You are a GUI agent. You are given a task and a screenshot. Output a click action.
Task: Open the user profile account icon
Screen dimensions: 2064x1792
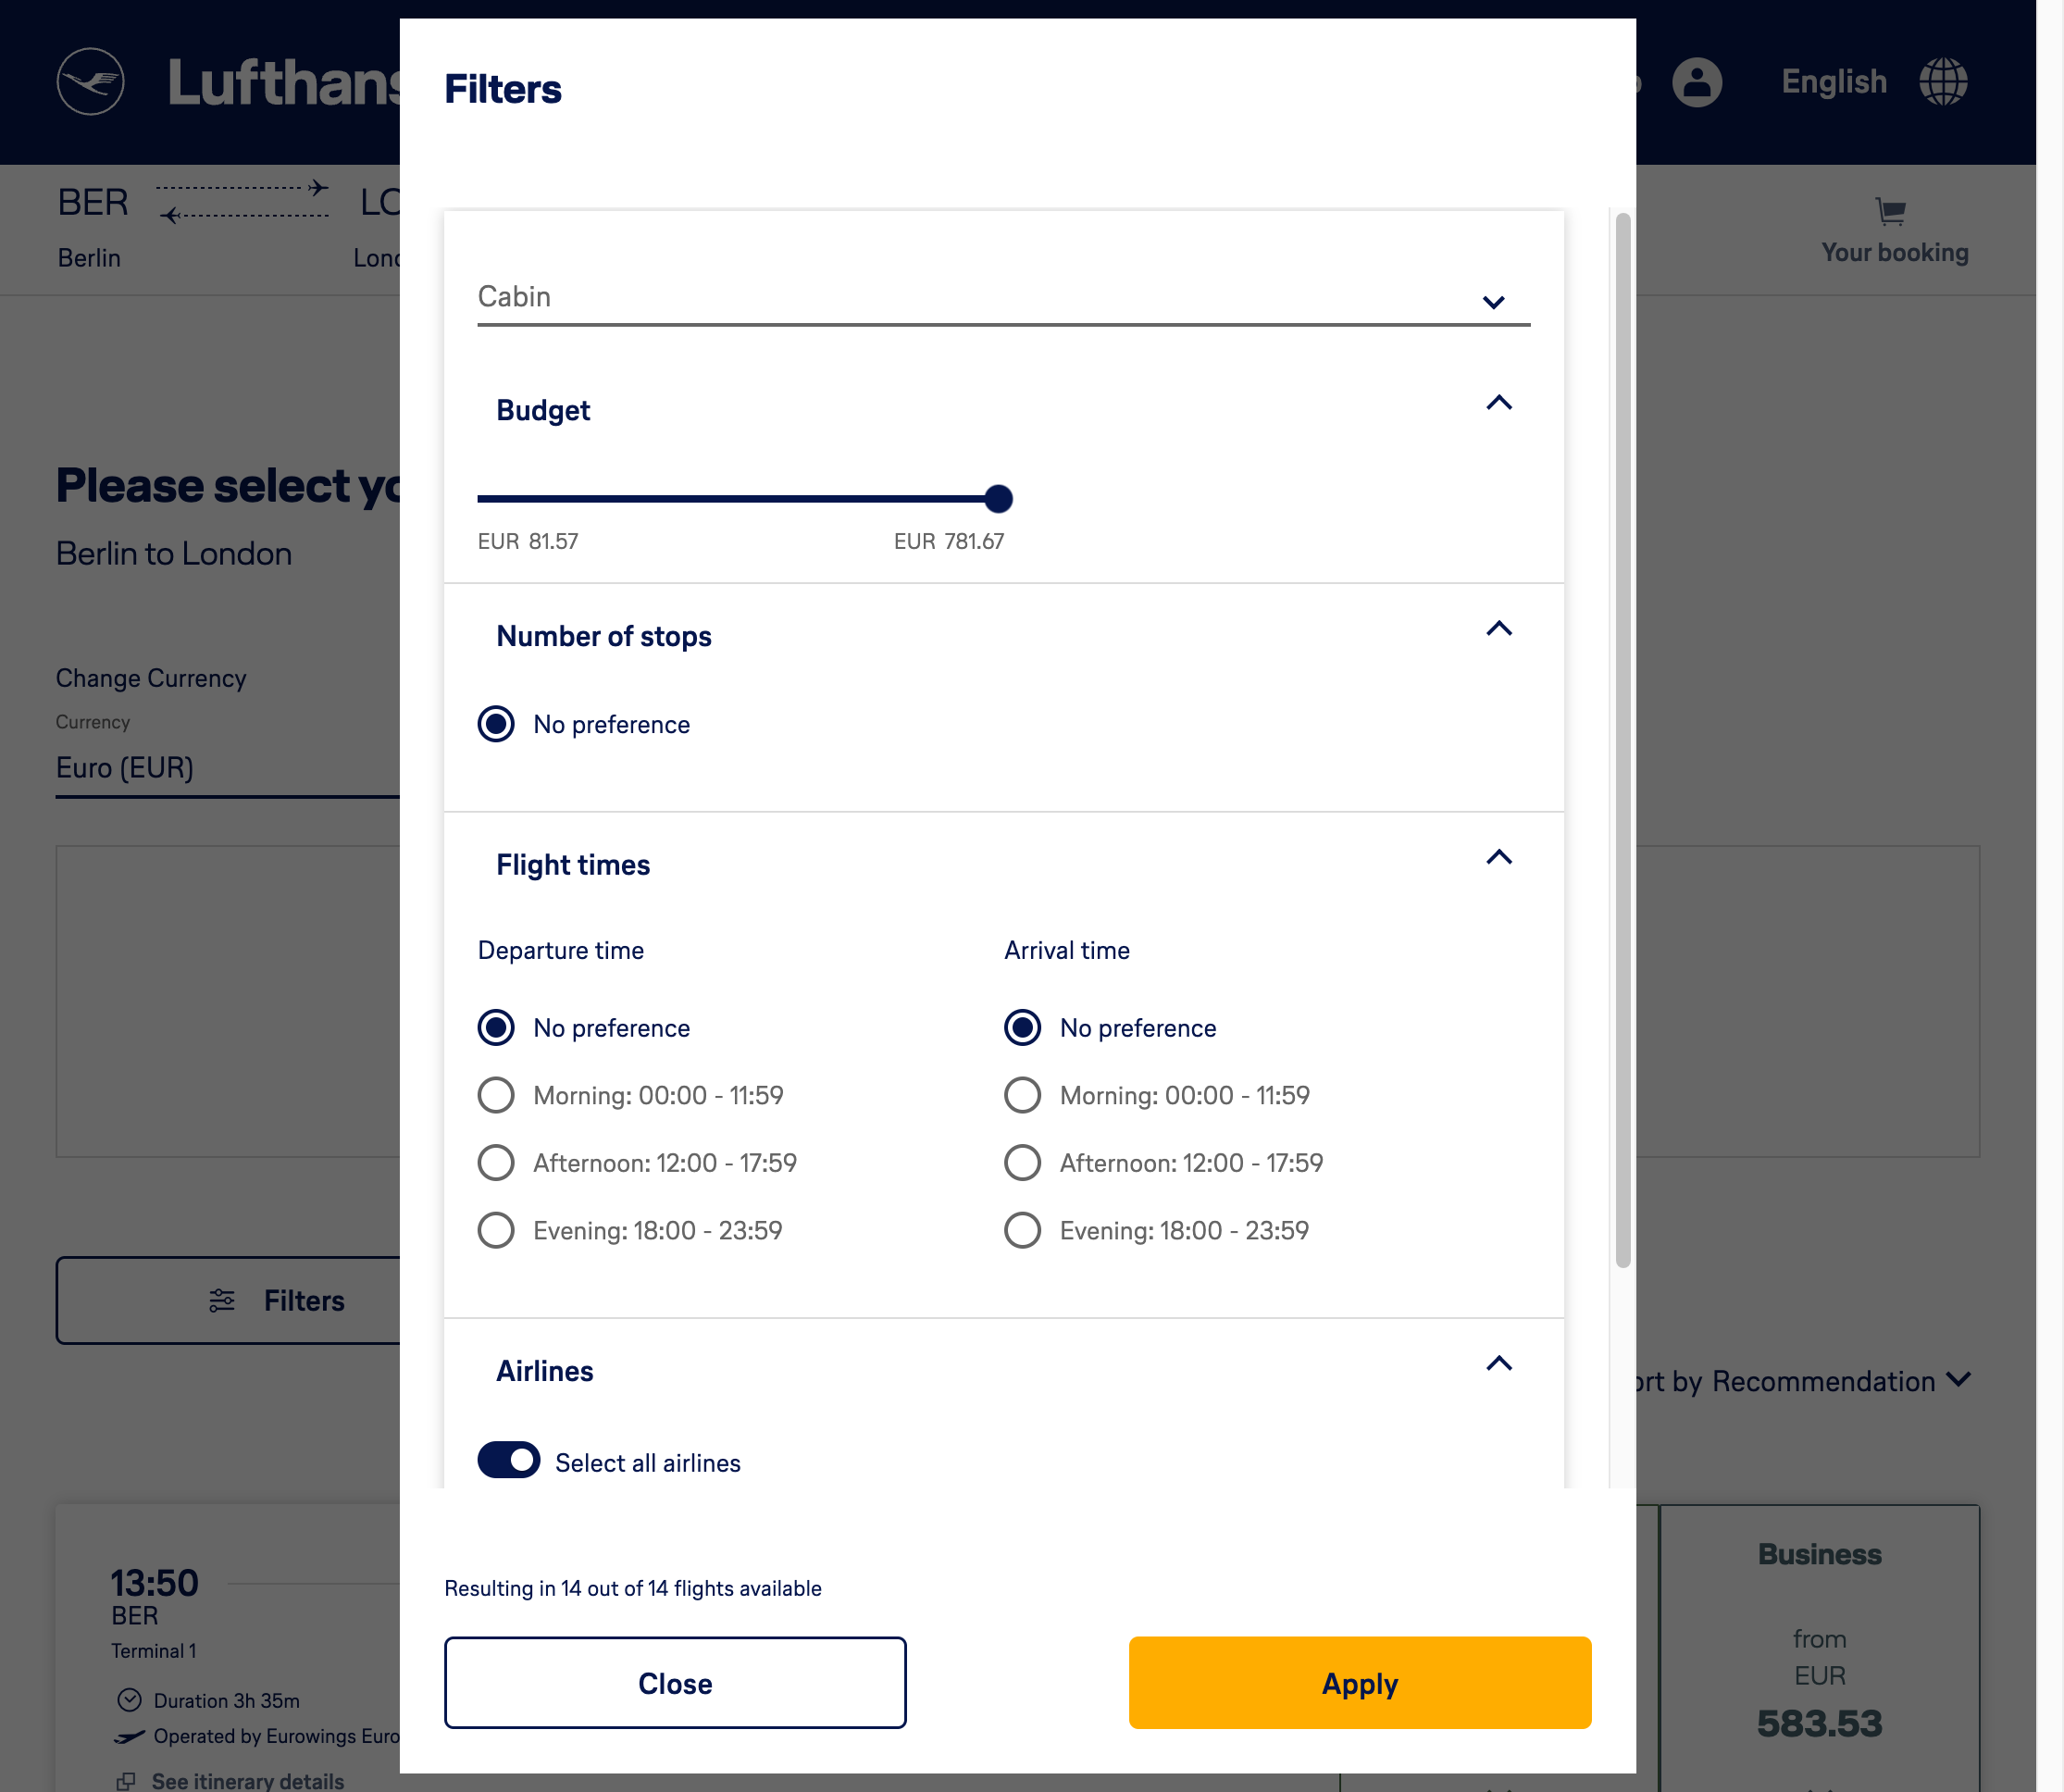[1697, 82]
